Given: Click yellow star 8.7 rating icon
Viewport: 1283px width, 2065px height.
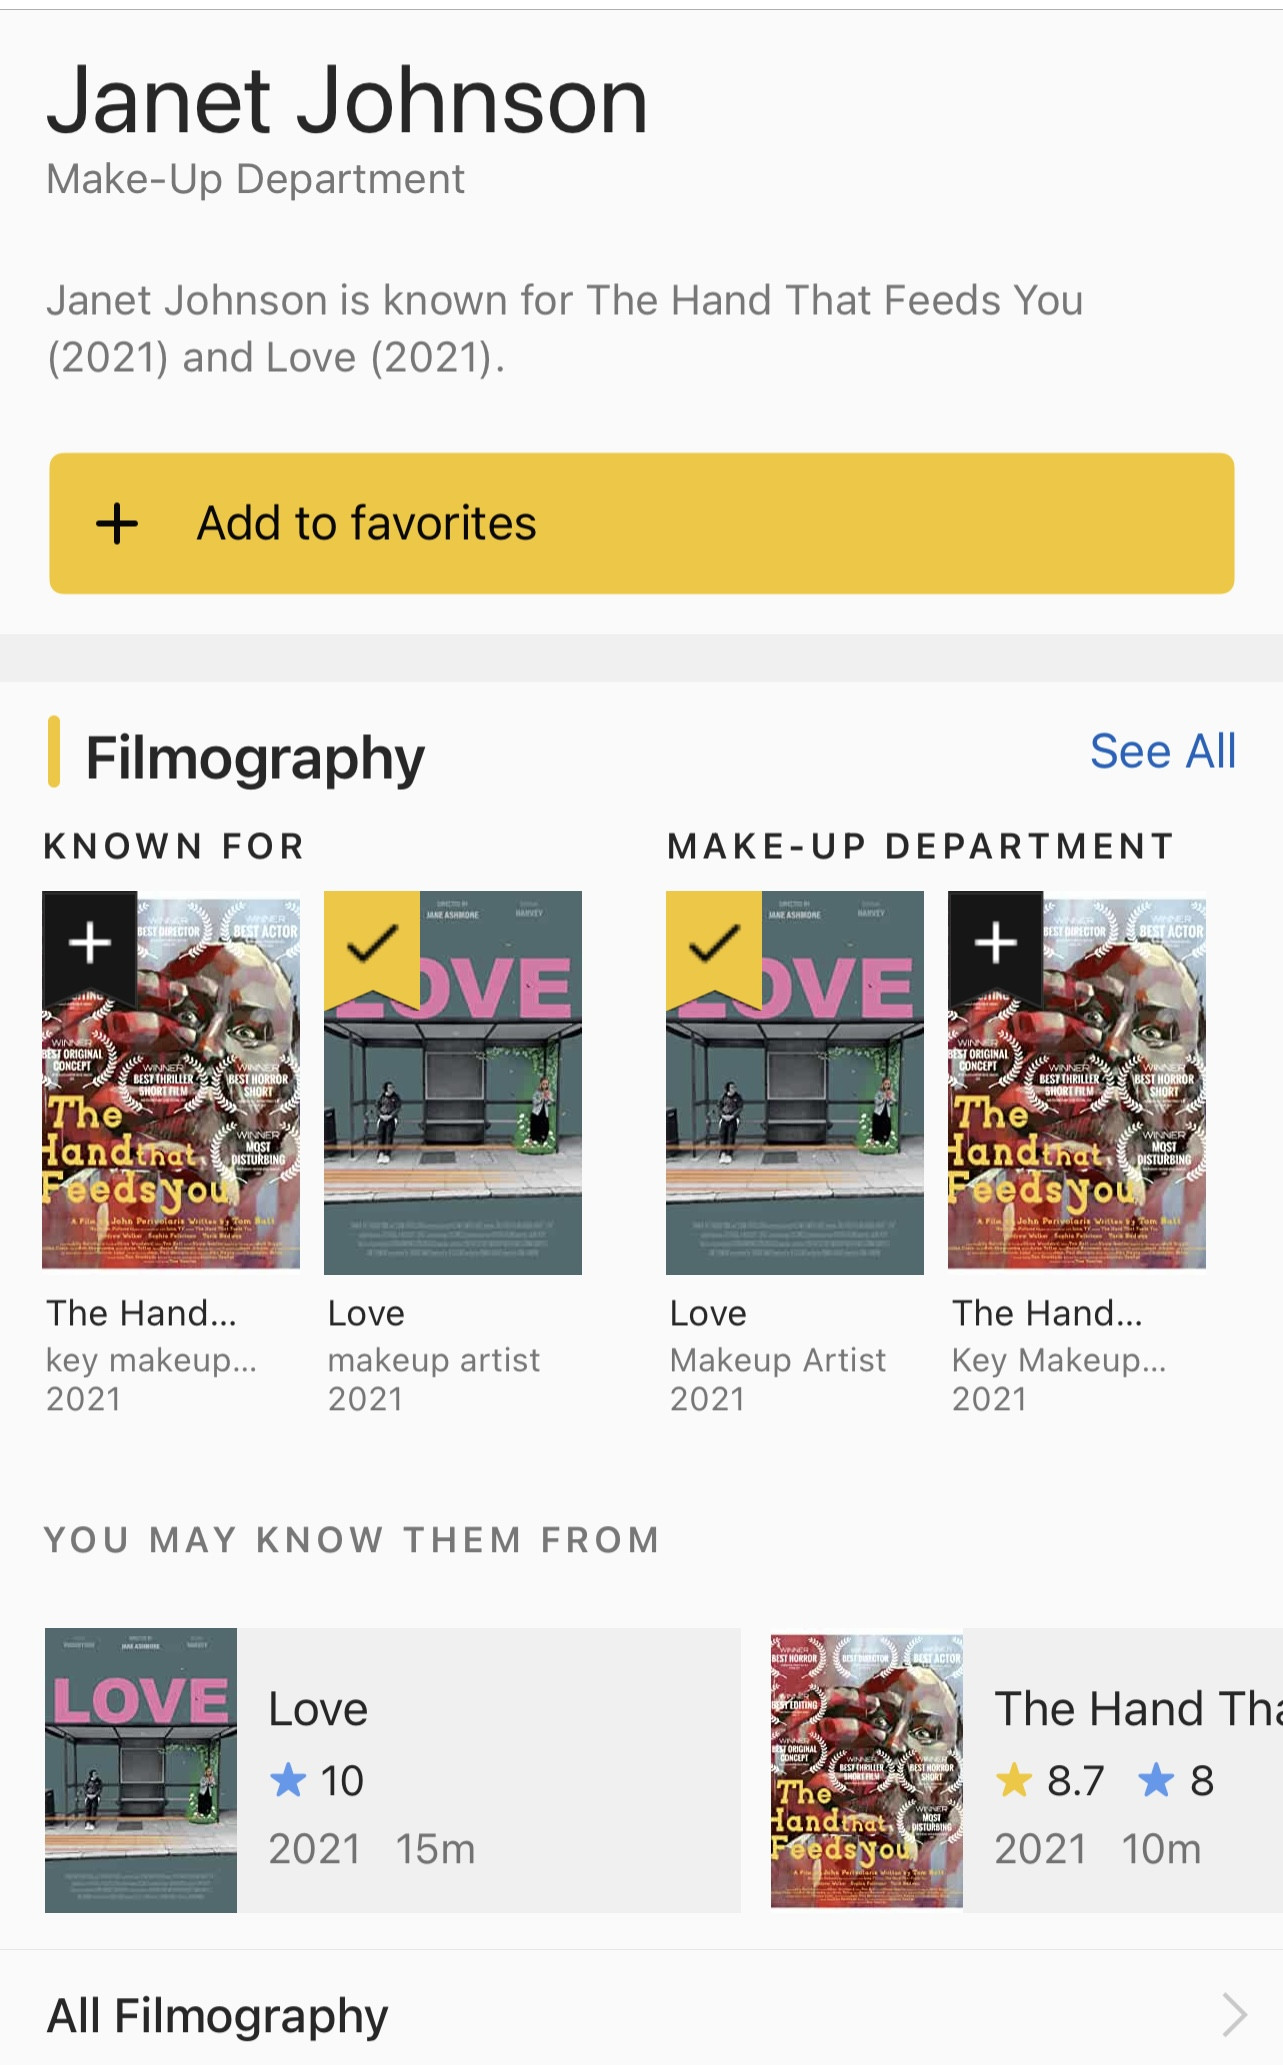Looking at the screenshot, I should point(1014,1780).
